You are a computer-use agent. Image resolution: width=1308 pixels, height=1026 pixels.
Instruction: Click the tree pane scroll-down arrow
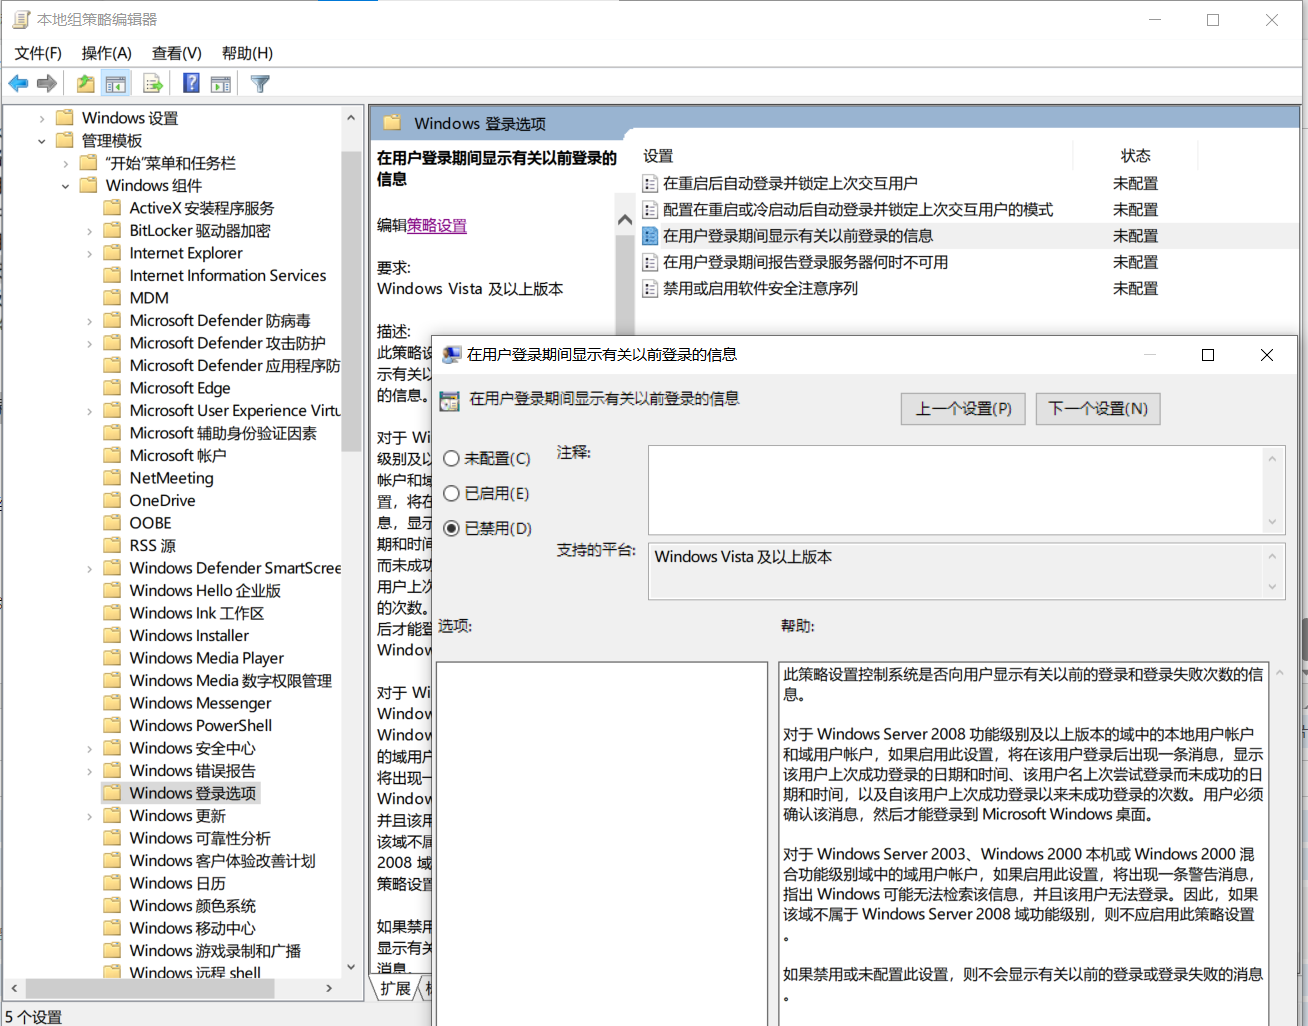[x=351, y=967]
